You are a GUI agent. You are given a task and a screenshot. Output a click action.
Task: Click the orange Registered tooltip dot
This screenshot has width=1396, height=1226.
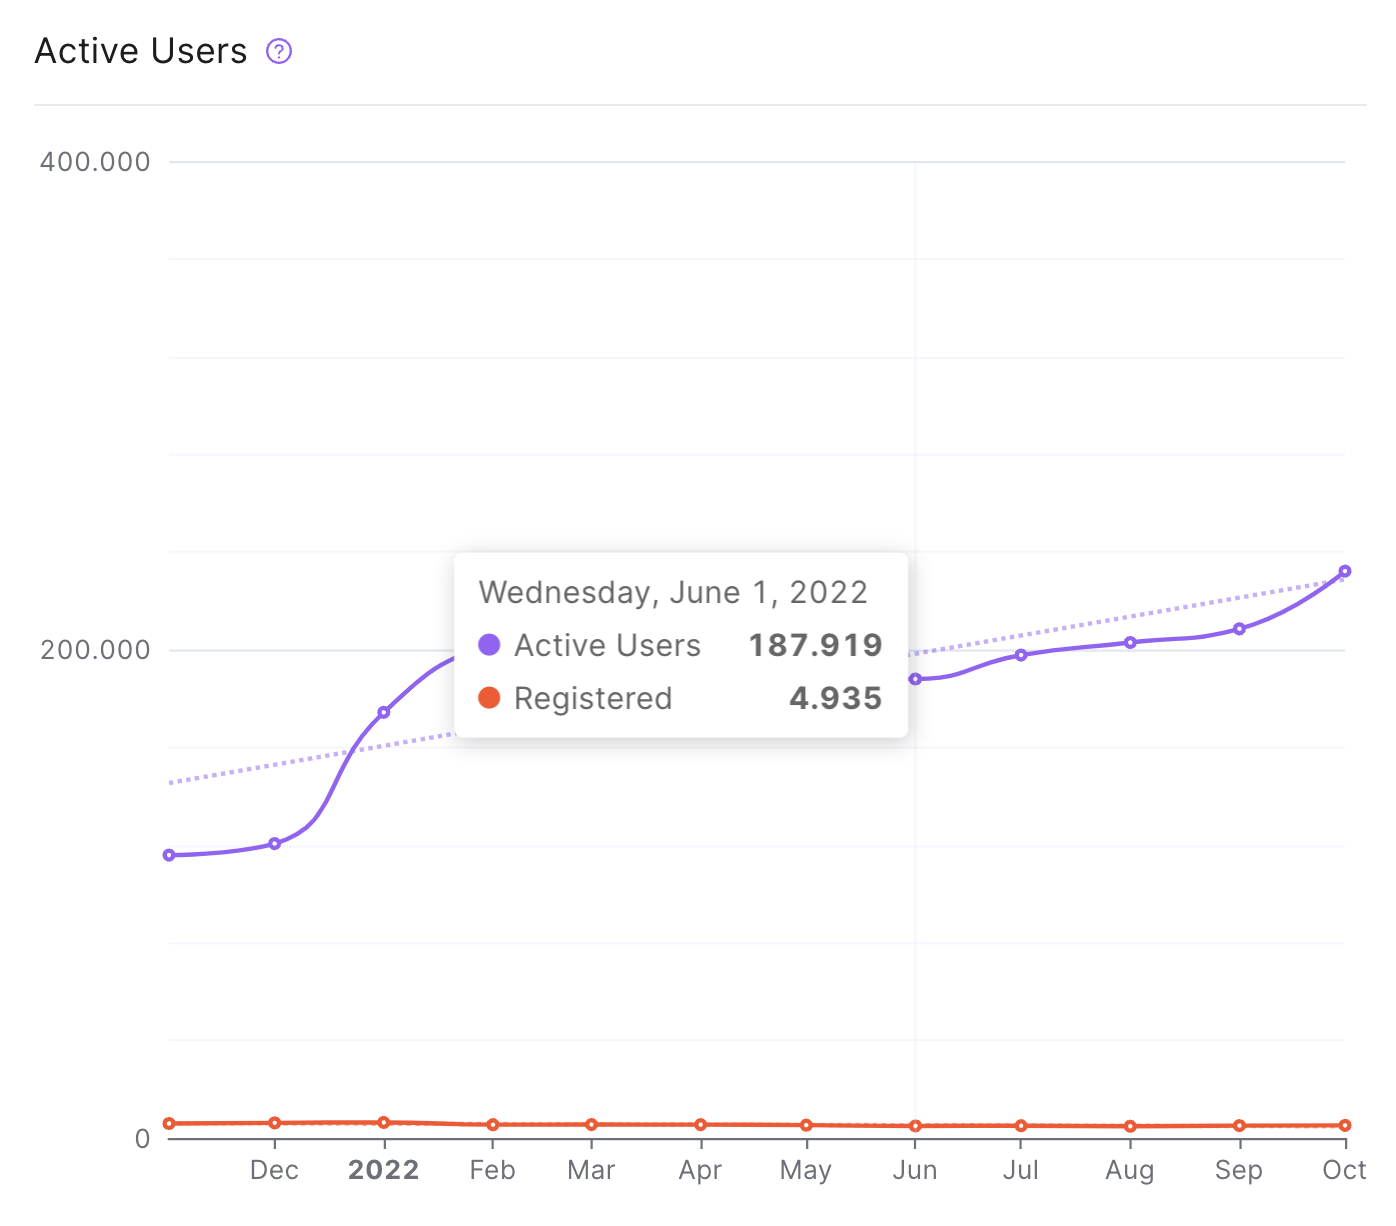489,697
